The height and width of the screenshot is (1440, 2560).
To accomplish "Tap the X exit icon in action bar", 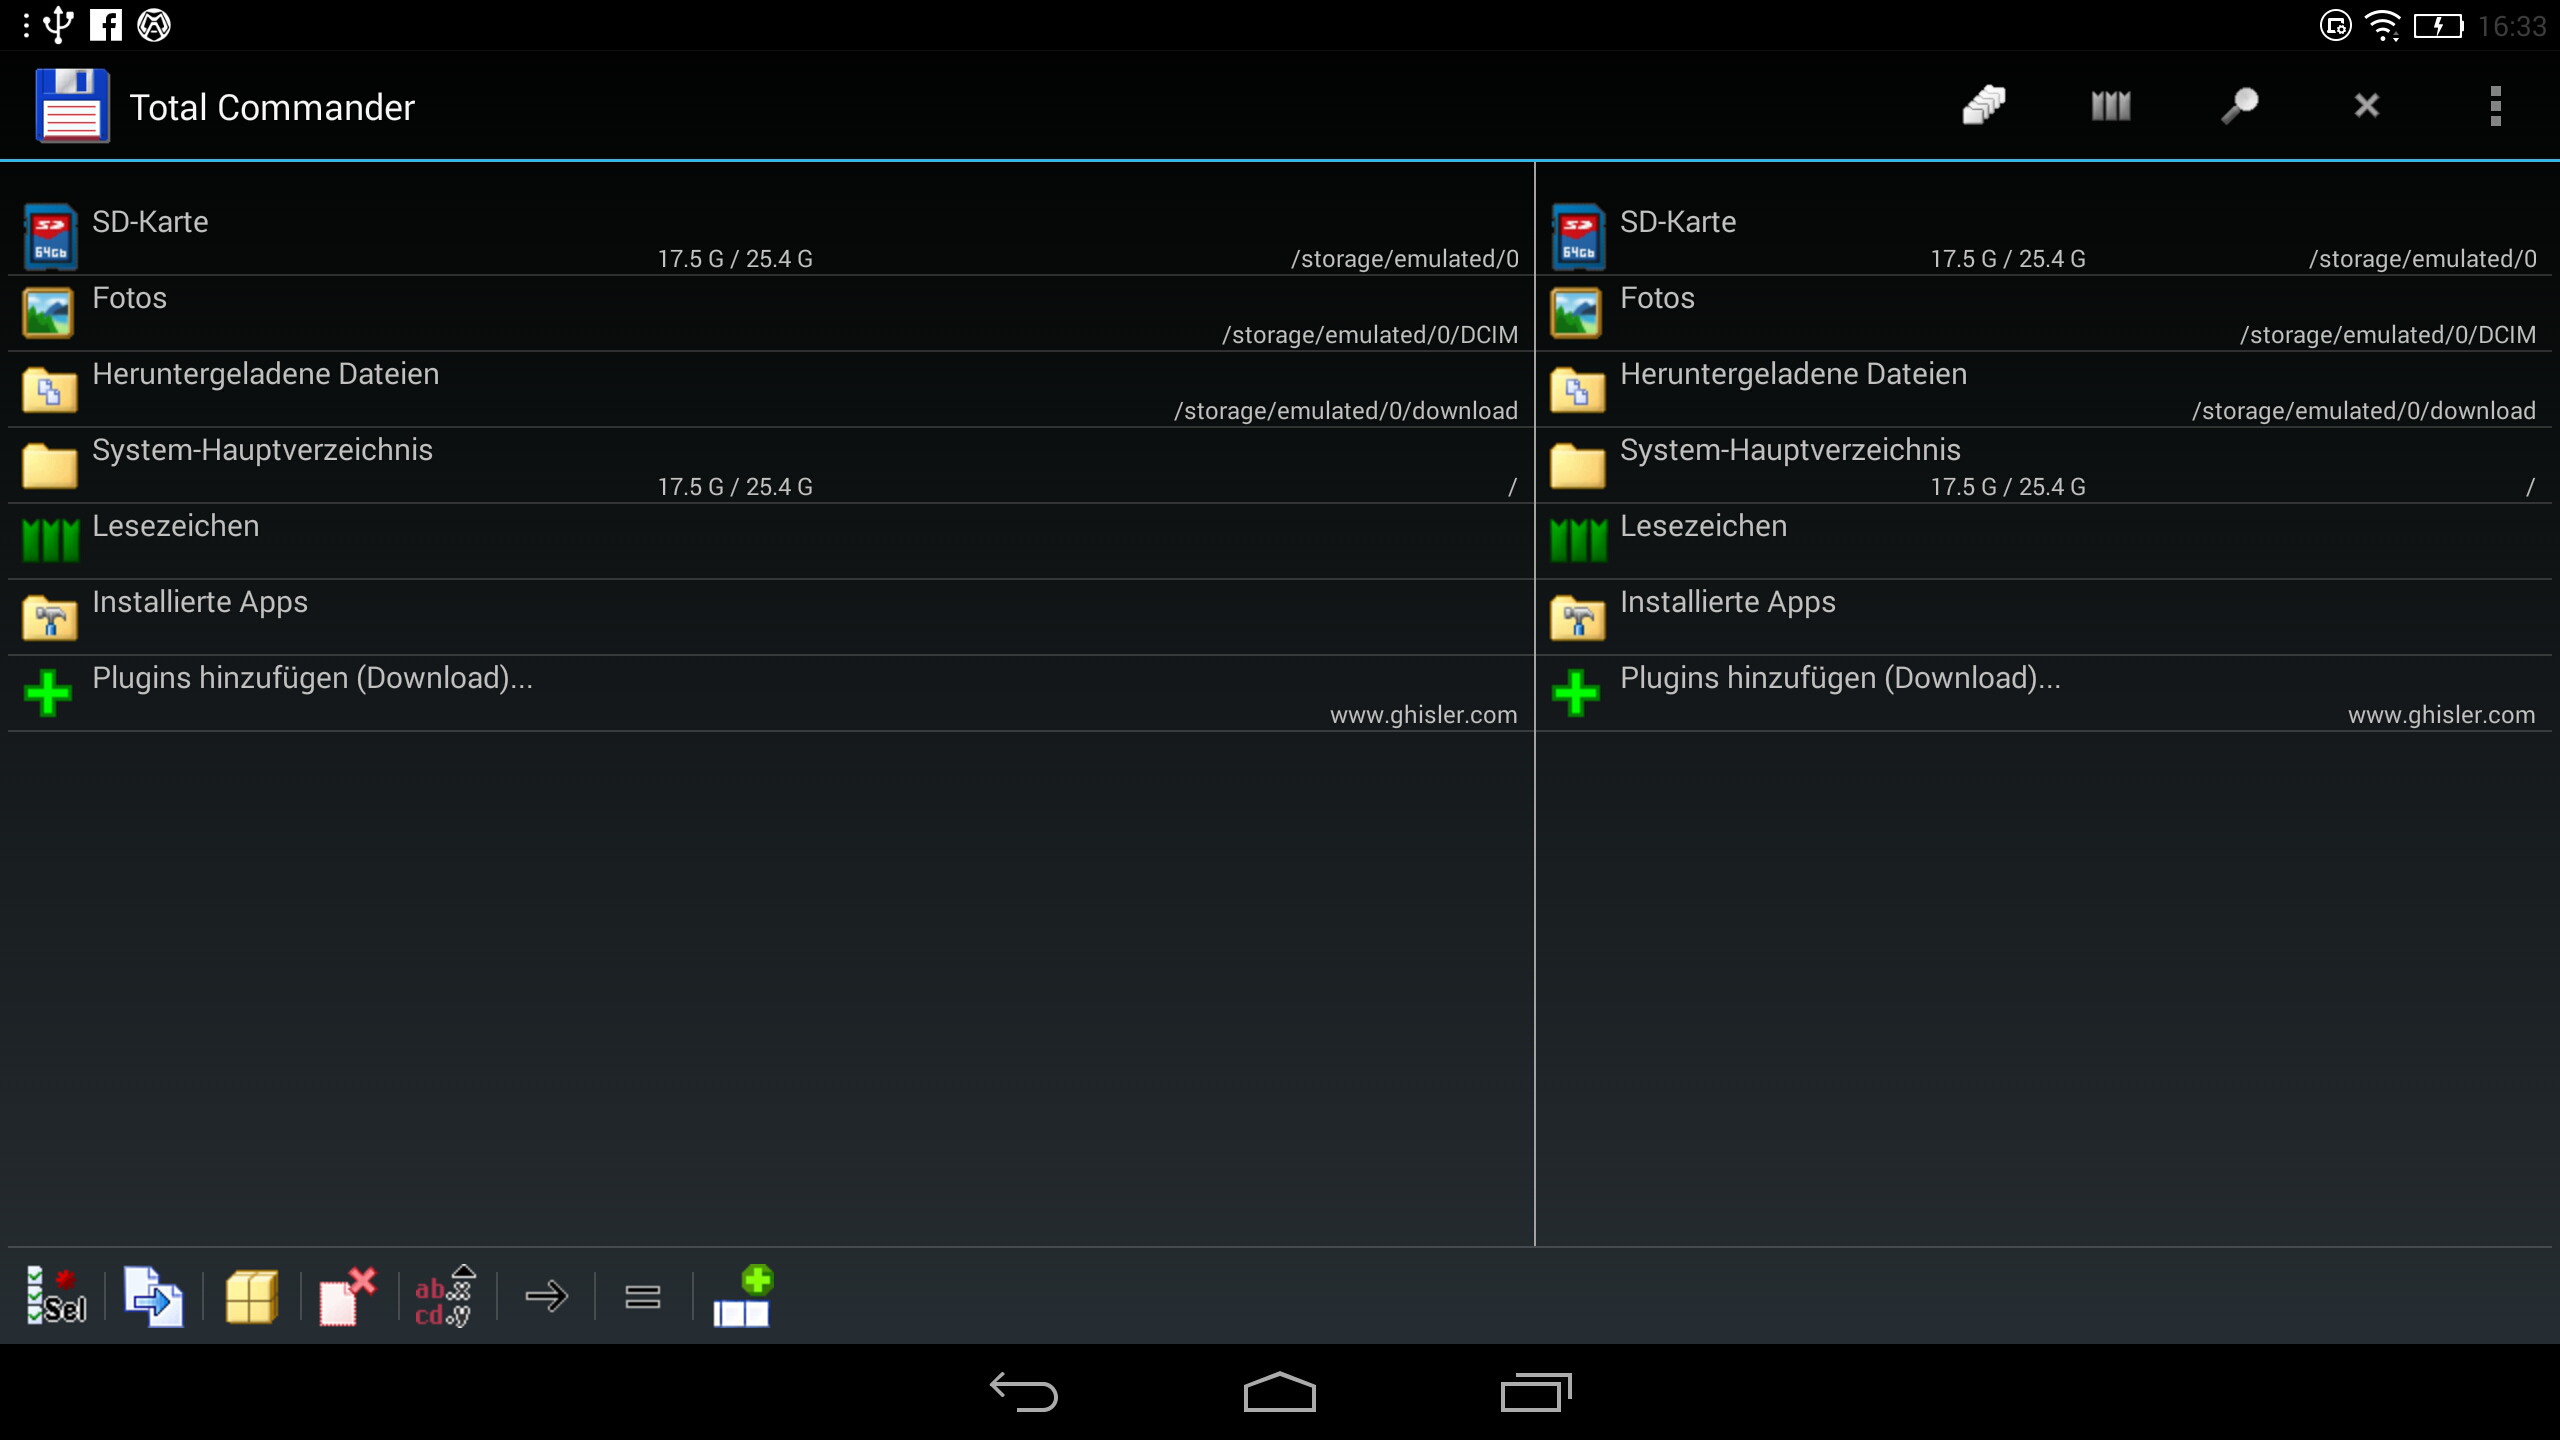I will coord(2366,105).
